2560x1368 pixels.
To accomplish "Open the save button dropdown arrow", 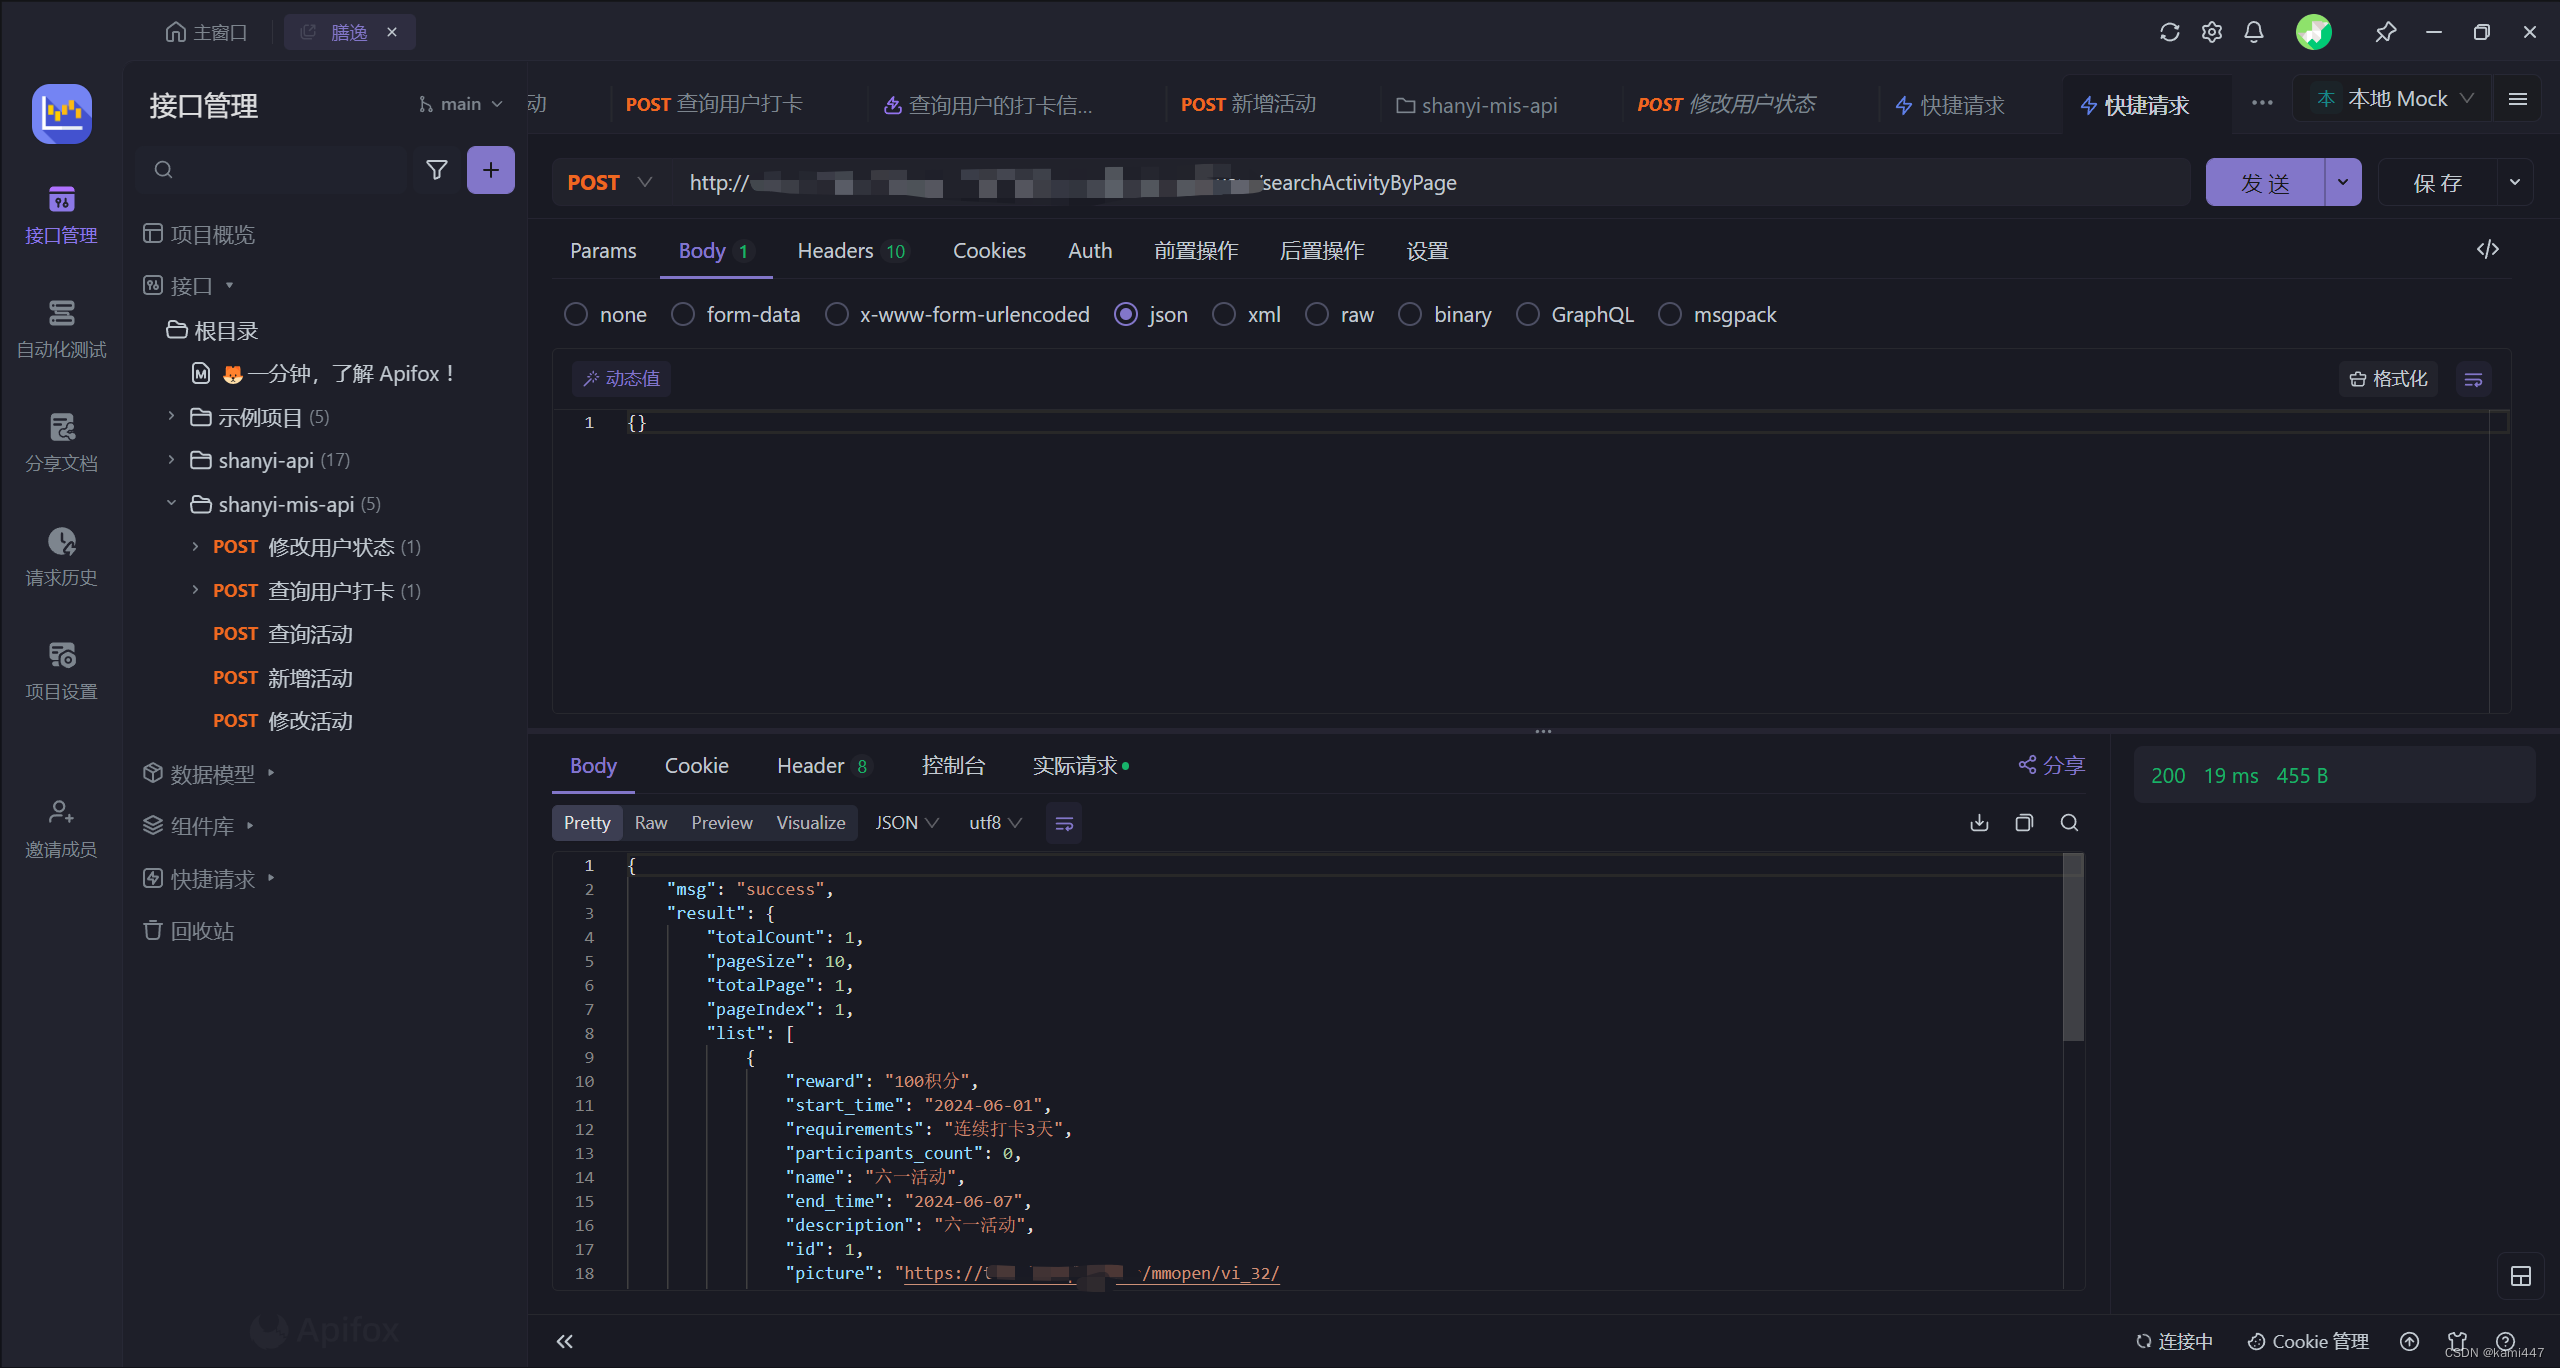I will click(2515, 182).
